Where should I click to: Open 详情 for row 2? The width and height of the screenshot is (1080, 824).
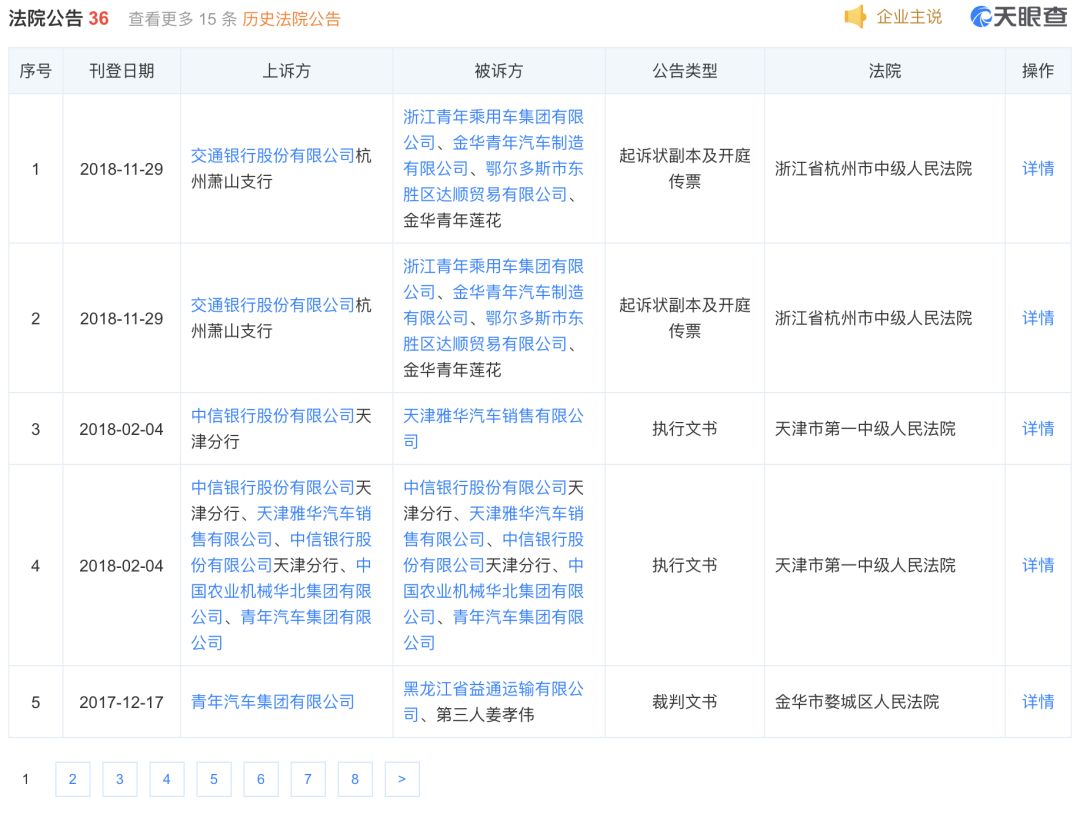tap(1038, 318)
